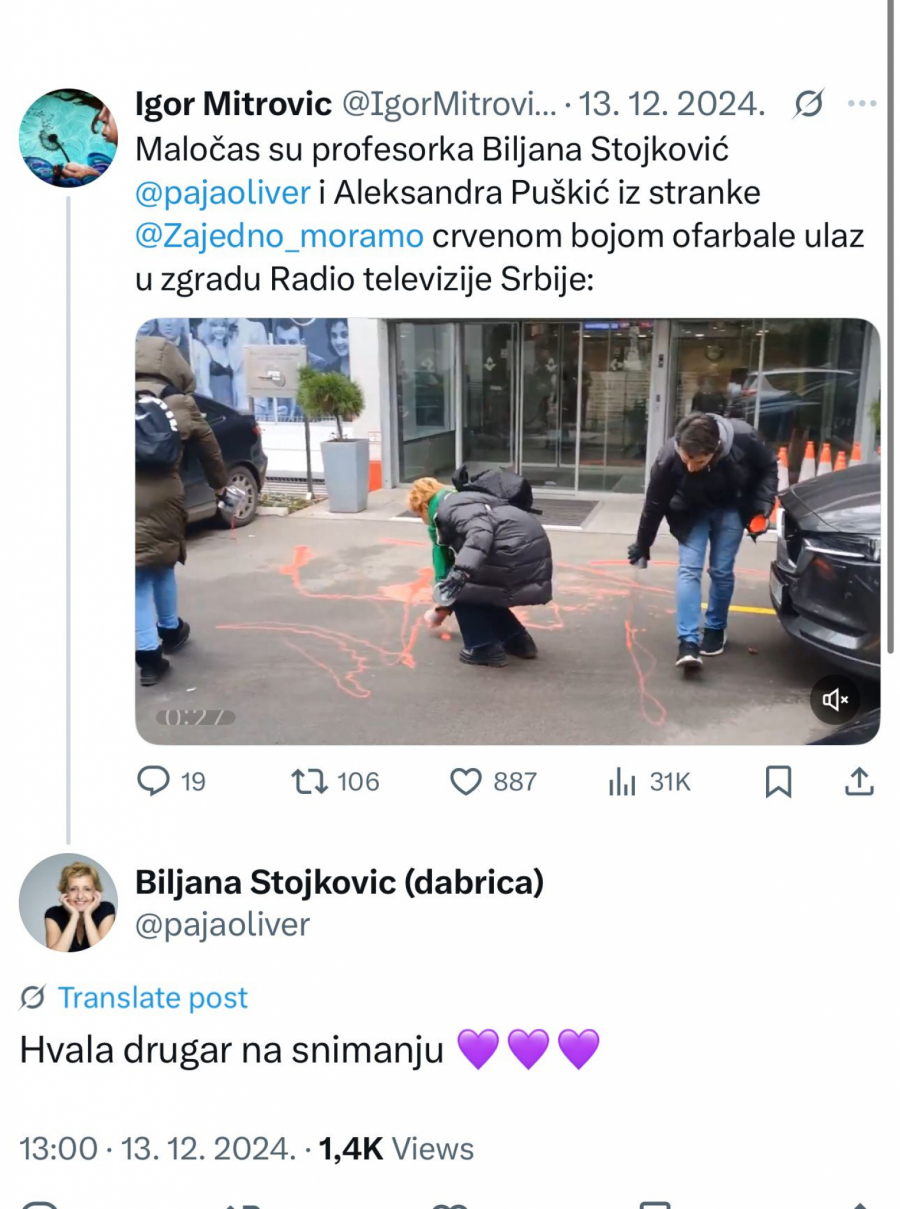
Task: Click the 0:27 video duration label
Action: coord(195,717)
